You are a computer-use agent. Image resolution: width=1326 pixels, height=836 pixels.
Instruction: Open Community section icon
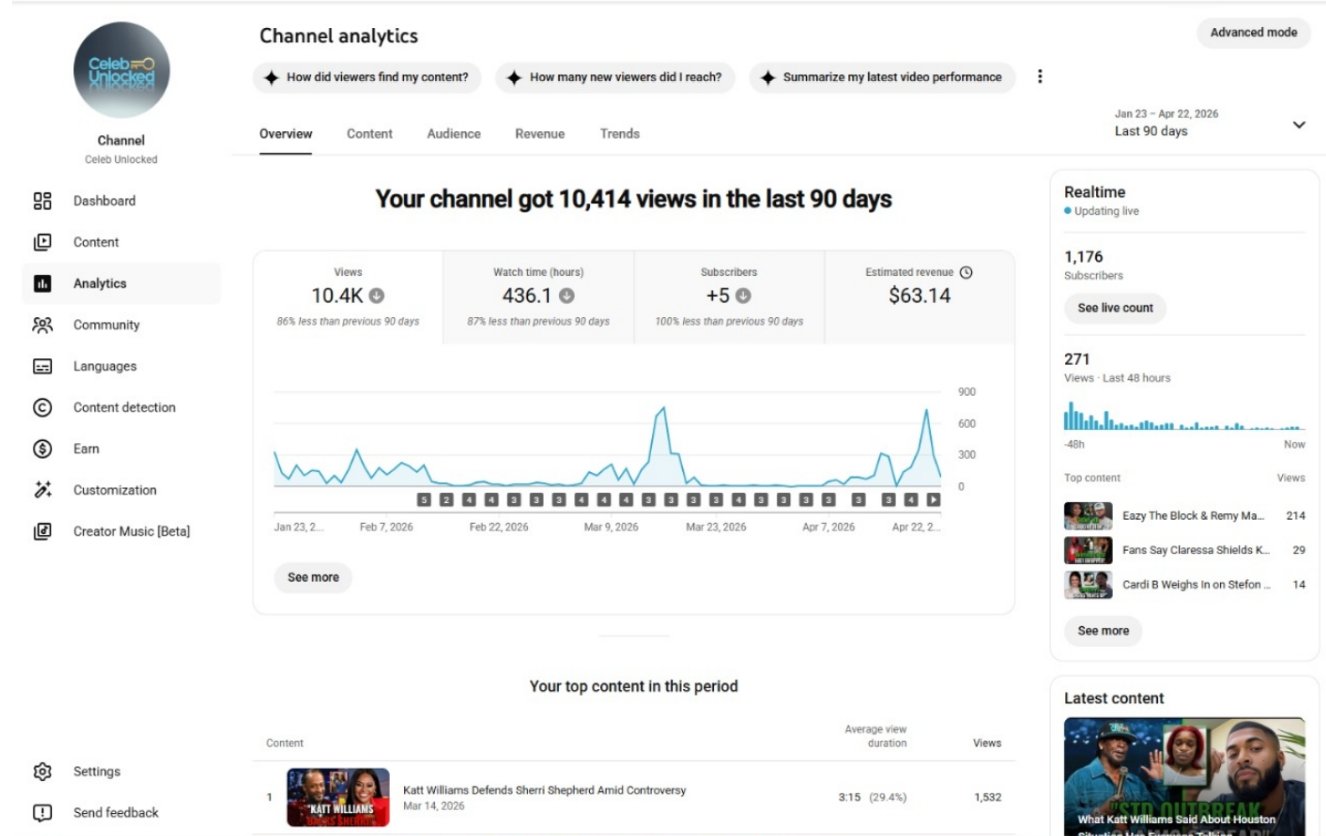pos(42,325)
